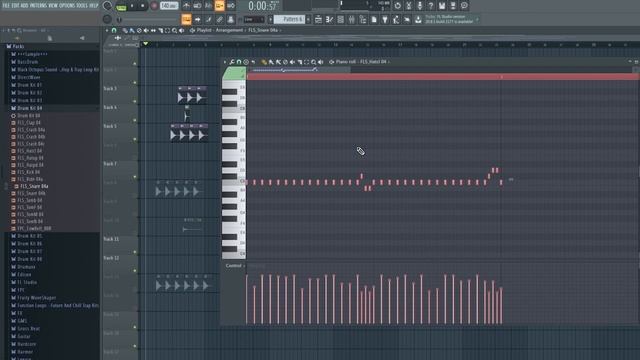This screenshot has width=640, height=360.
Task: Click the FL Studio version available notification
Action: pyautogui.click(x=449, y=19)
